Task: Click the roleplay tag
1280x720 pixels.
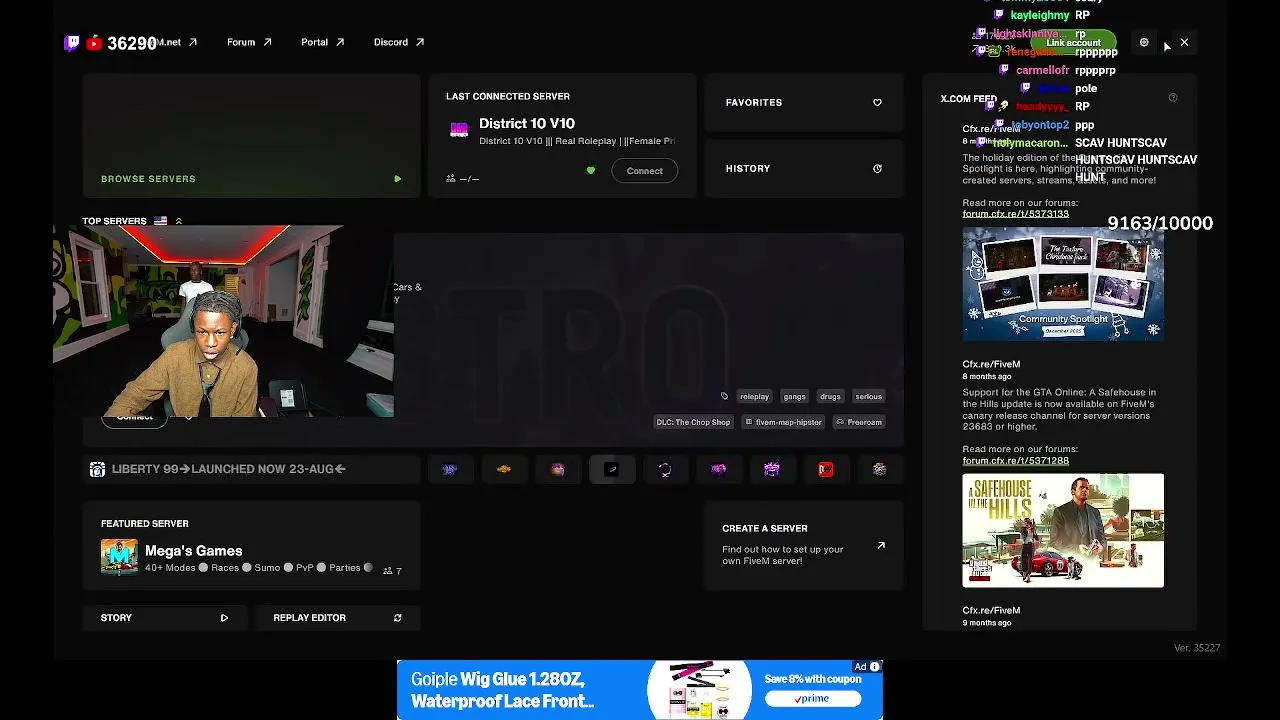Action: [754, 396]
